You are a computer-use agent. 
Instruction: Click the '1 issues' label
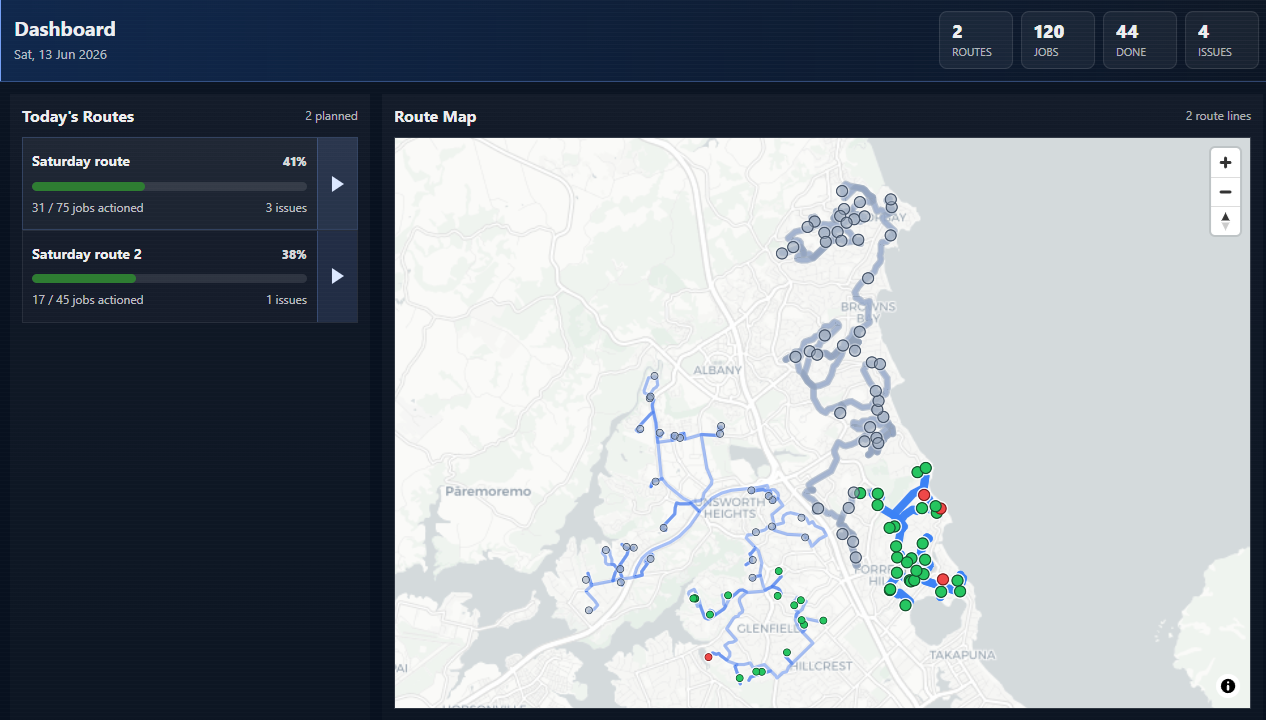pos(287,300)
